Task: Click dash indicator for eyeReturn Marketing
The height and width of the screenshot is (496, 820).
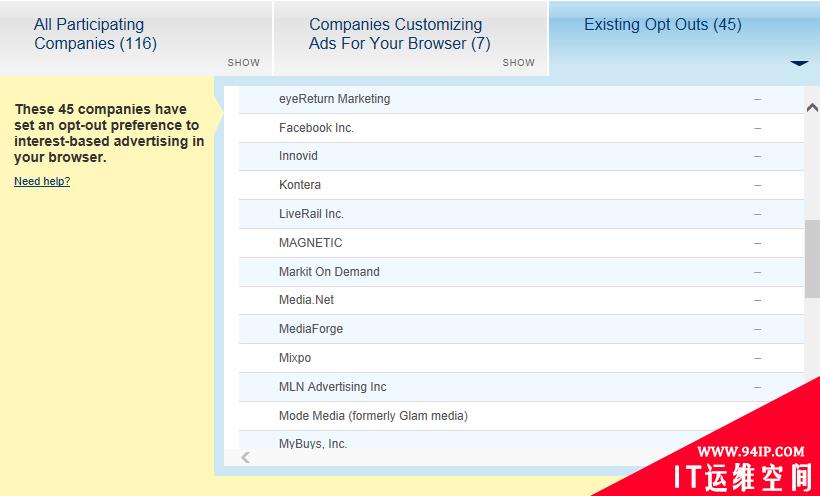Action: [757, 99]
